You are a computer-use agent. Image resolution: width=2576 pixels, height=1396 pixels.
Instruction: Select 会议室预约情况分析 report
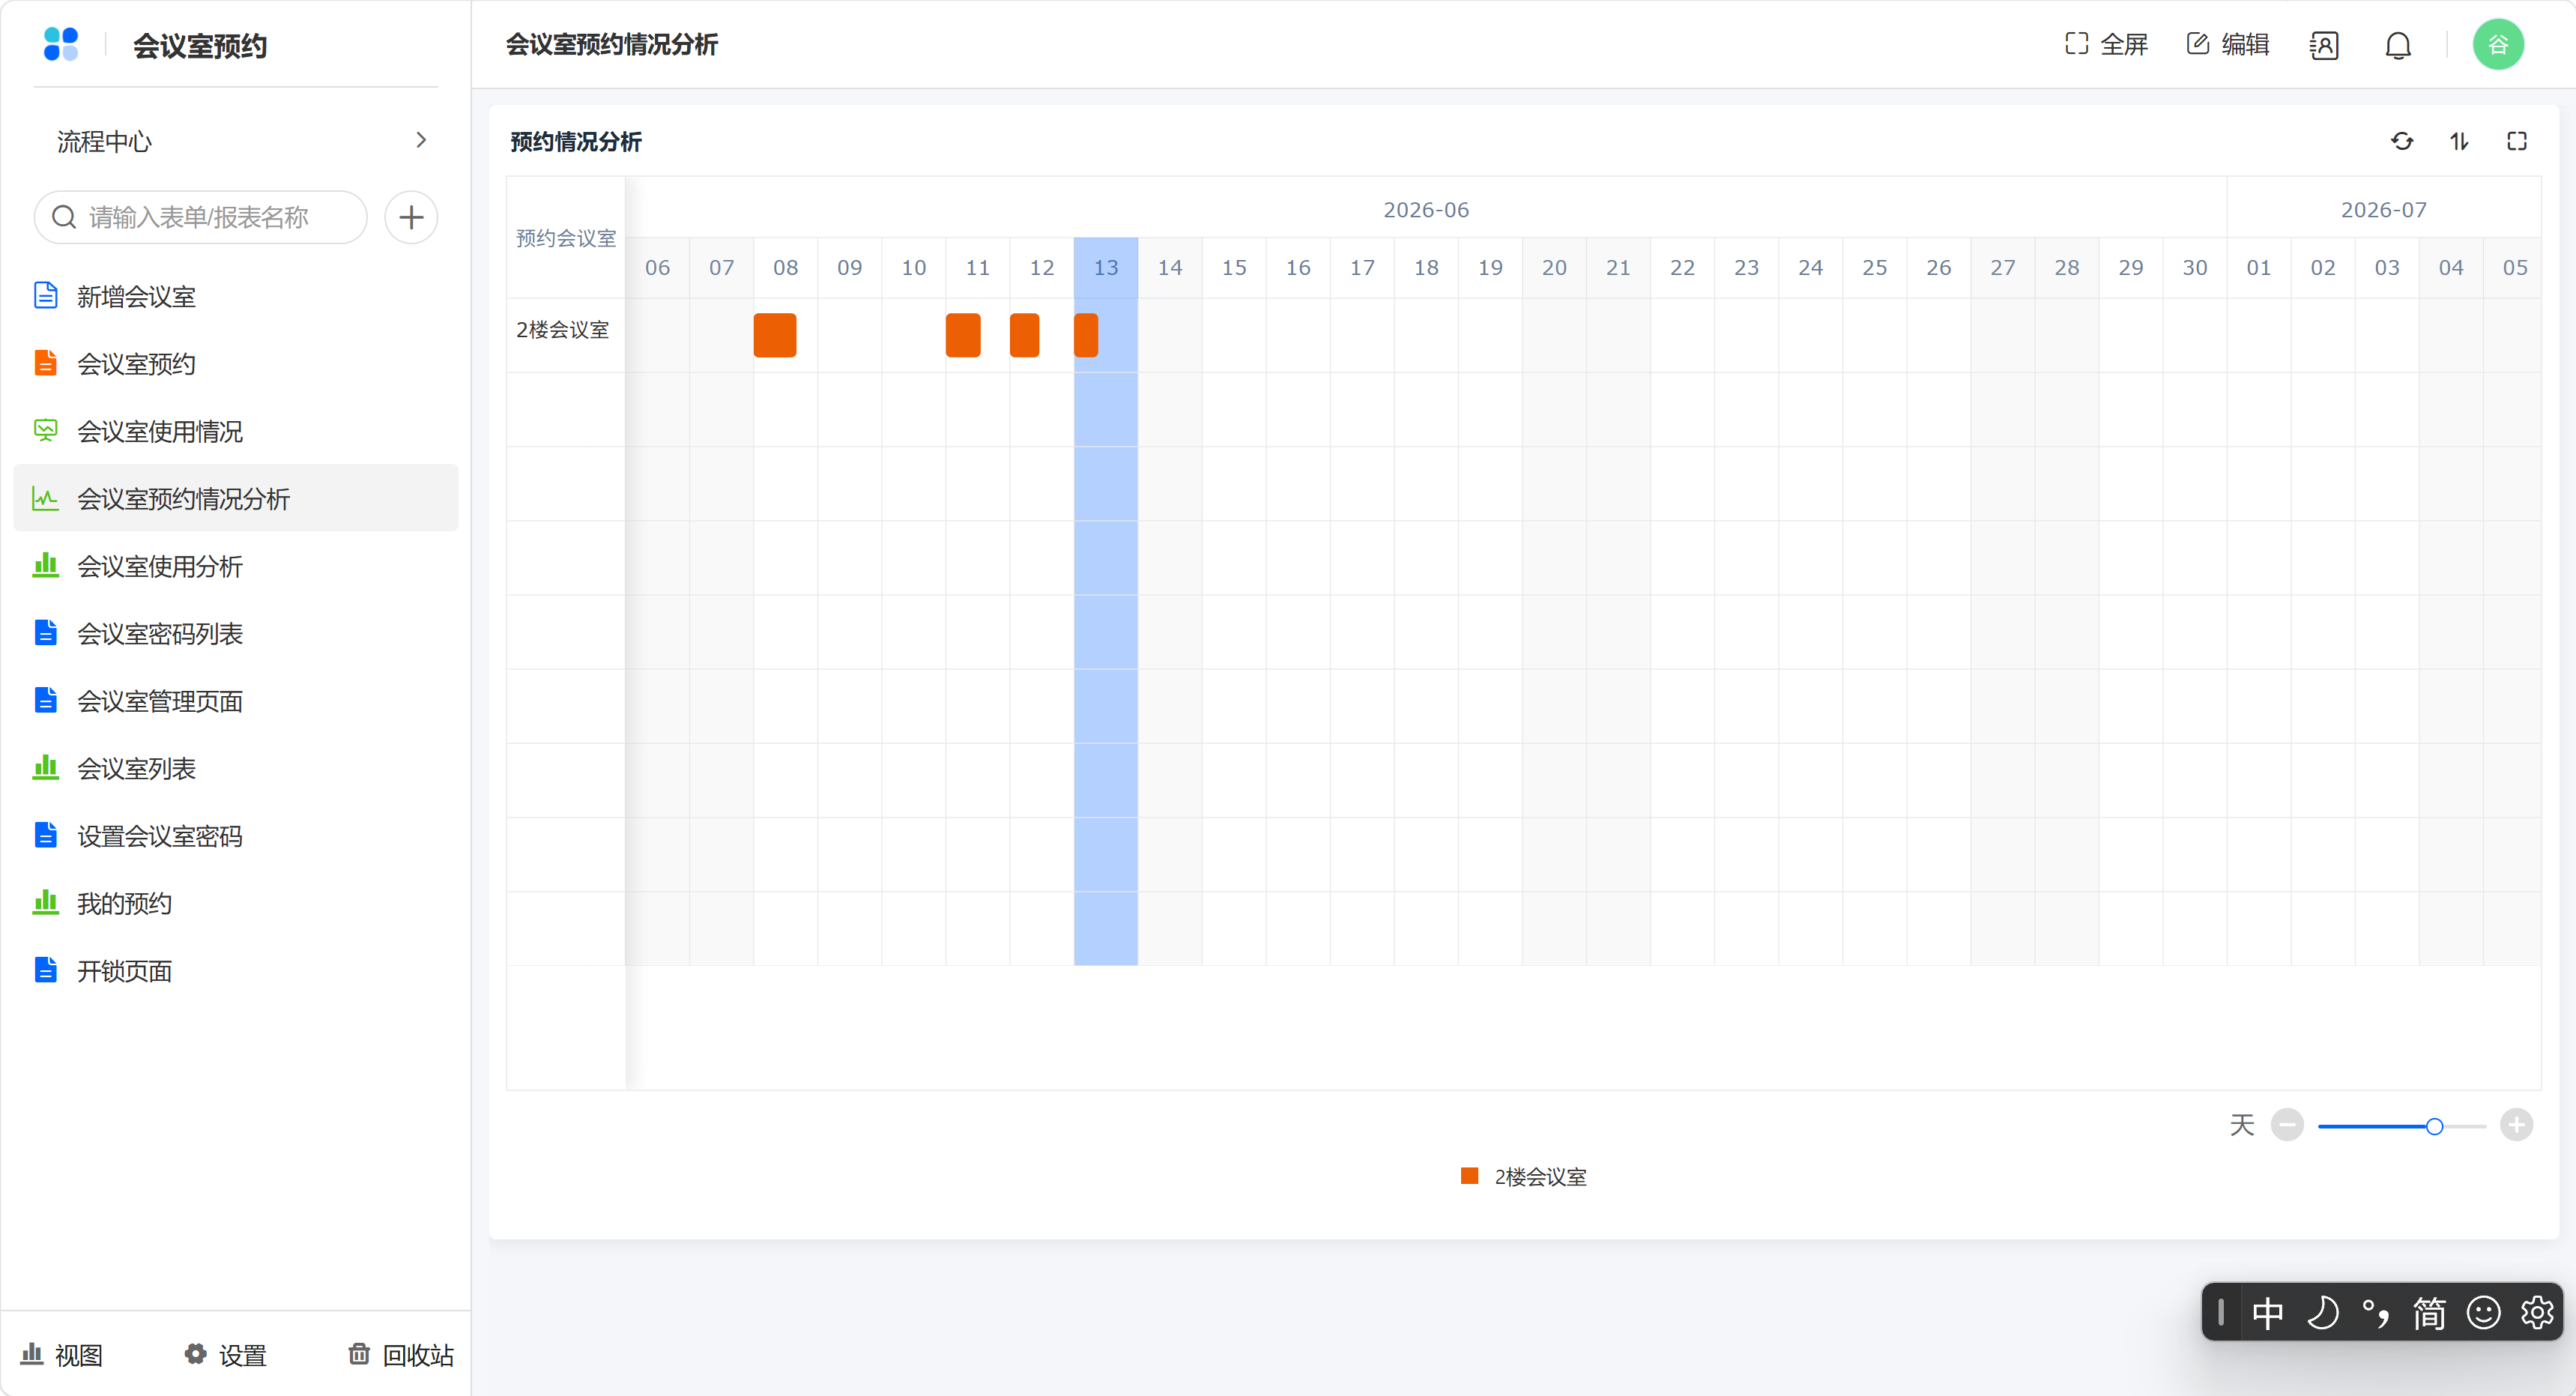(x=236, y=498)
